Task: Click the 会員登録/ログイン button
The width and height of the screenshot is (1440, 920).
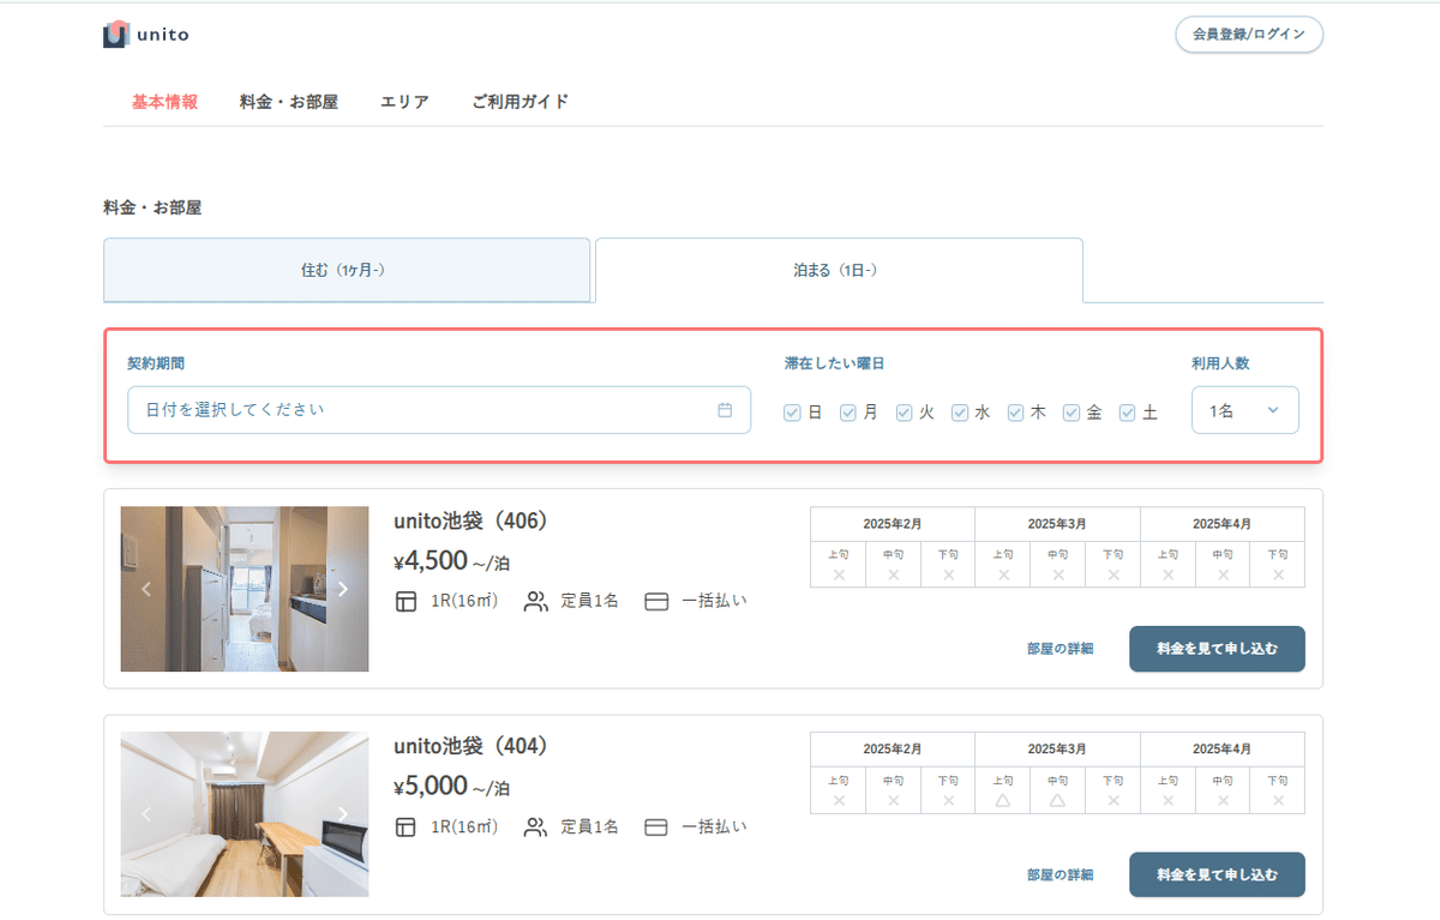Action: pyautogui.click(x=1249, y=34)
